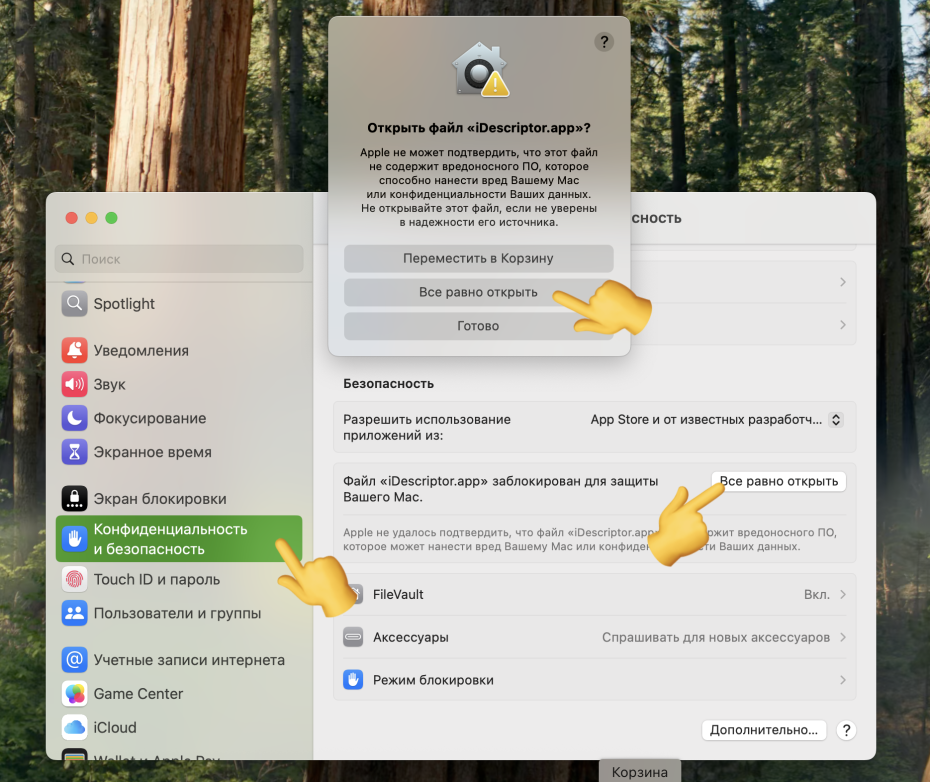This screenshot has height=782, width=930.
Task: Open Уведомления settings pane
Action: coord(179,351)
